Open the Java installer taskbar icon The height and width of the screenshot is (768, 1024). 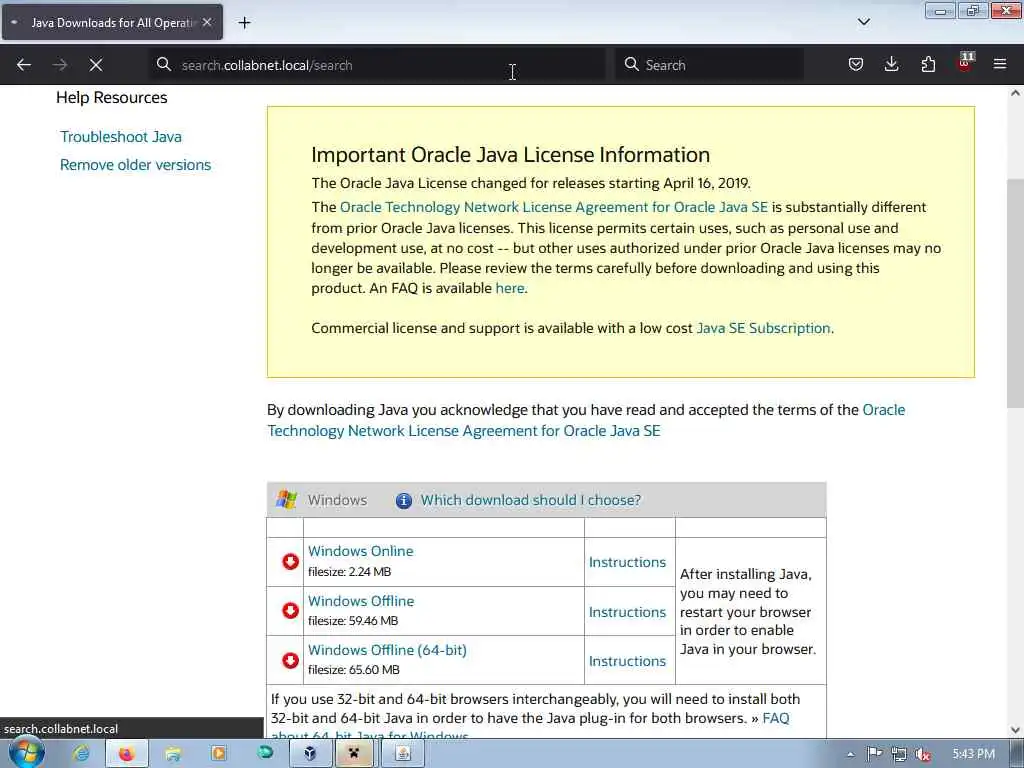coord(403,754)
